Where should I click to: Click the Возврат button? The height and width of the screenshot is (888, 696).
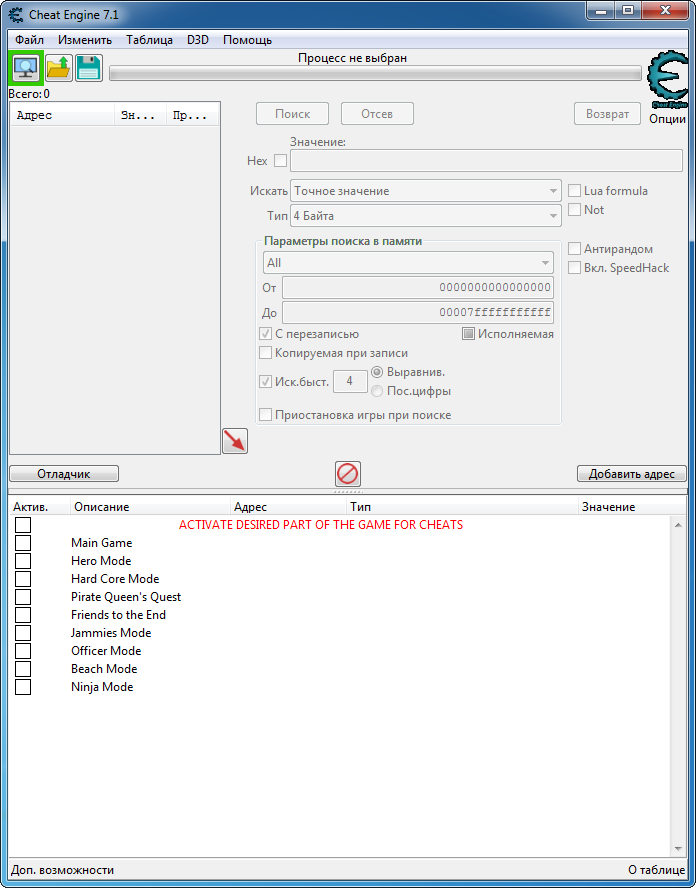click(608, 114)
